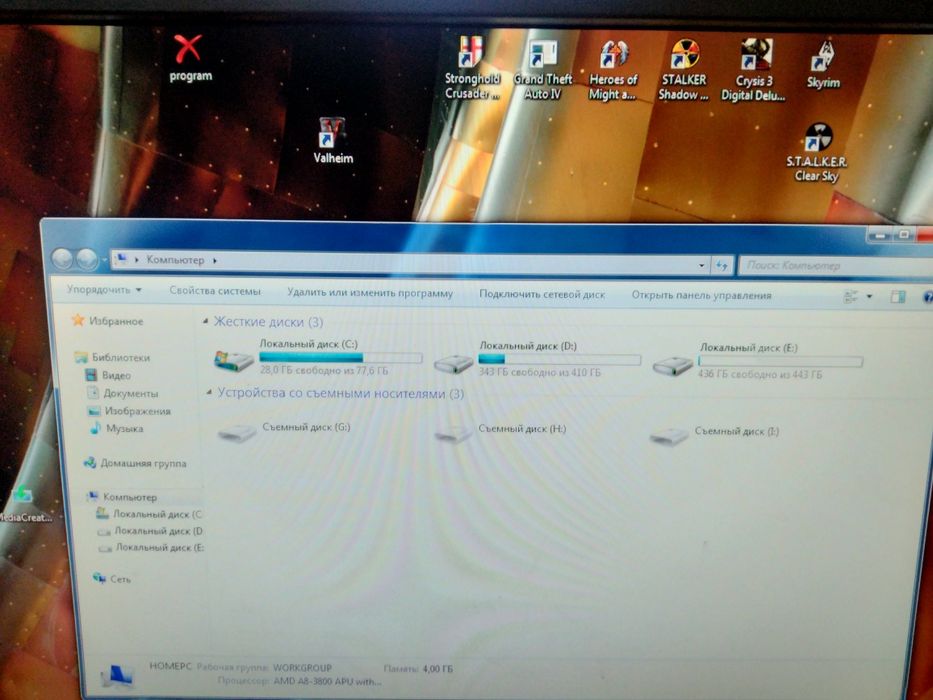
Task: Click 'Открыть панель управления'
Action: [701, 295]
